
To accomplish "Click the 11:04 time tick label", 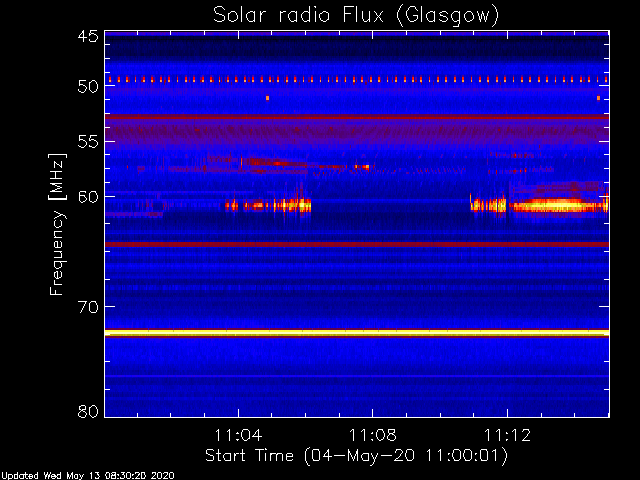I will pyautogui.click(x=238, y=436).
